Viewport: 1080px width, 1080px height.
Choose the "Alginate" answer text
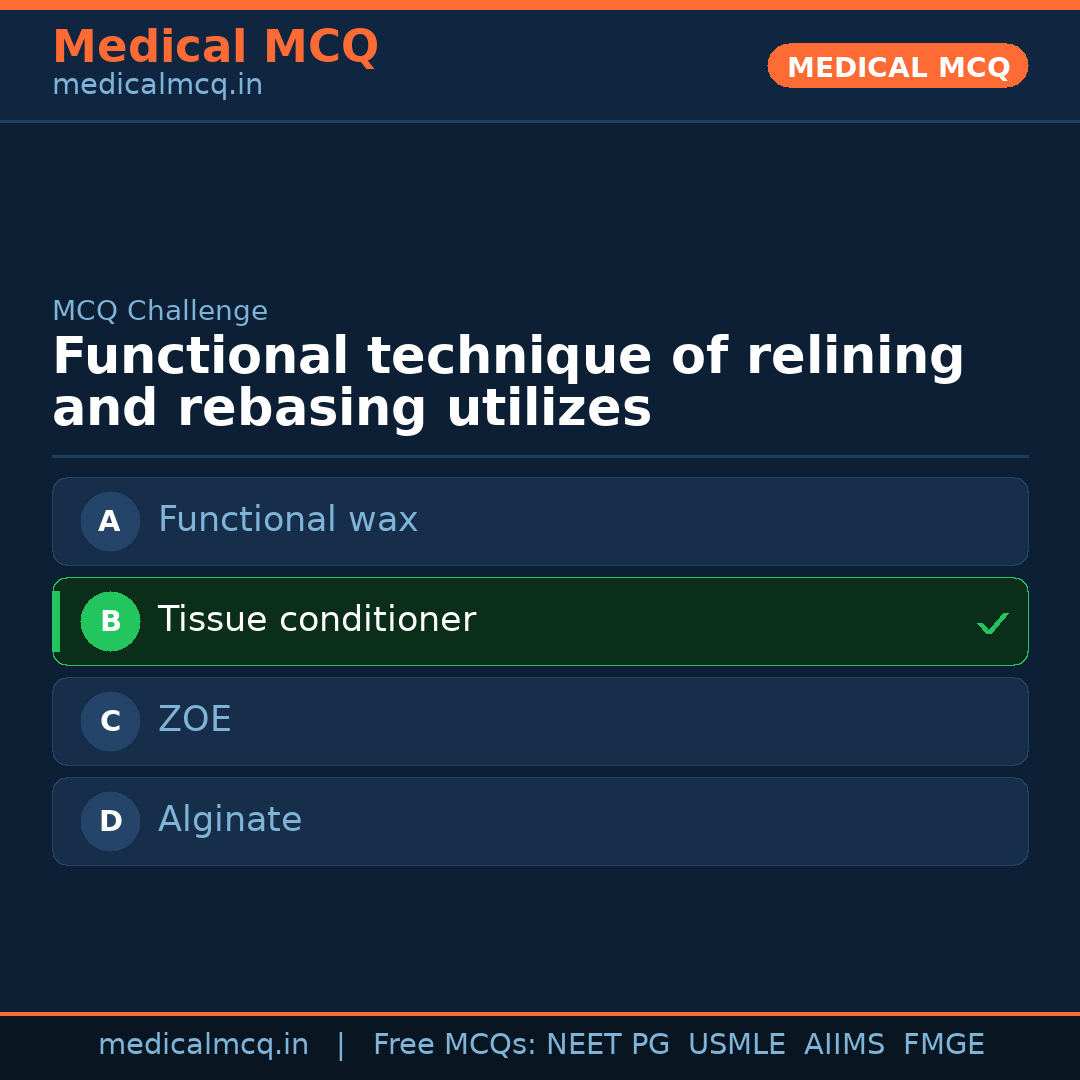(x=230, y=820)
